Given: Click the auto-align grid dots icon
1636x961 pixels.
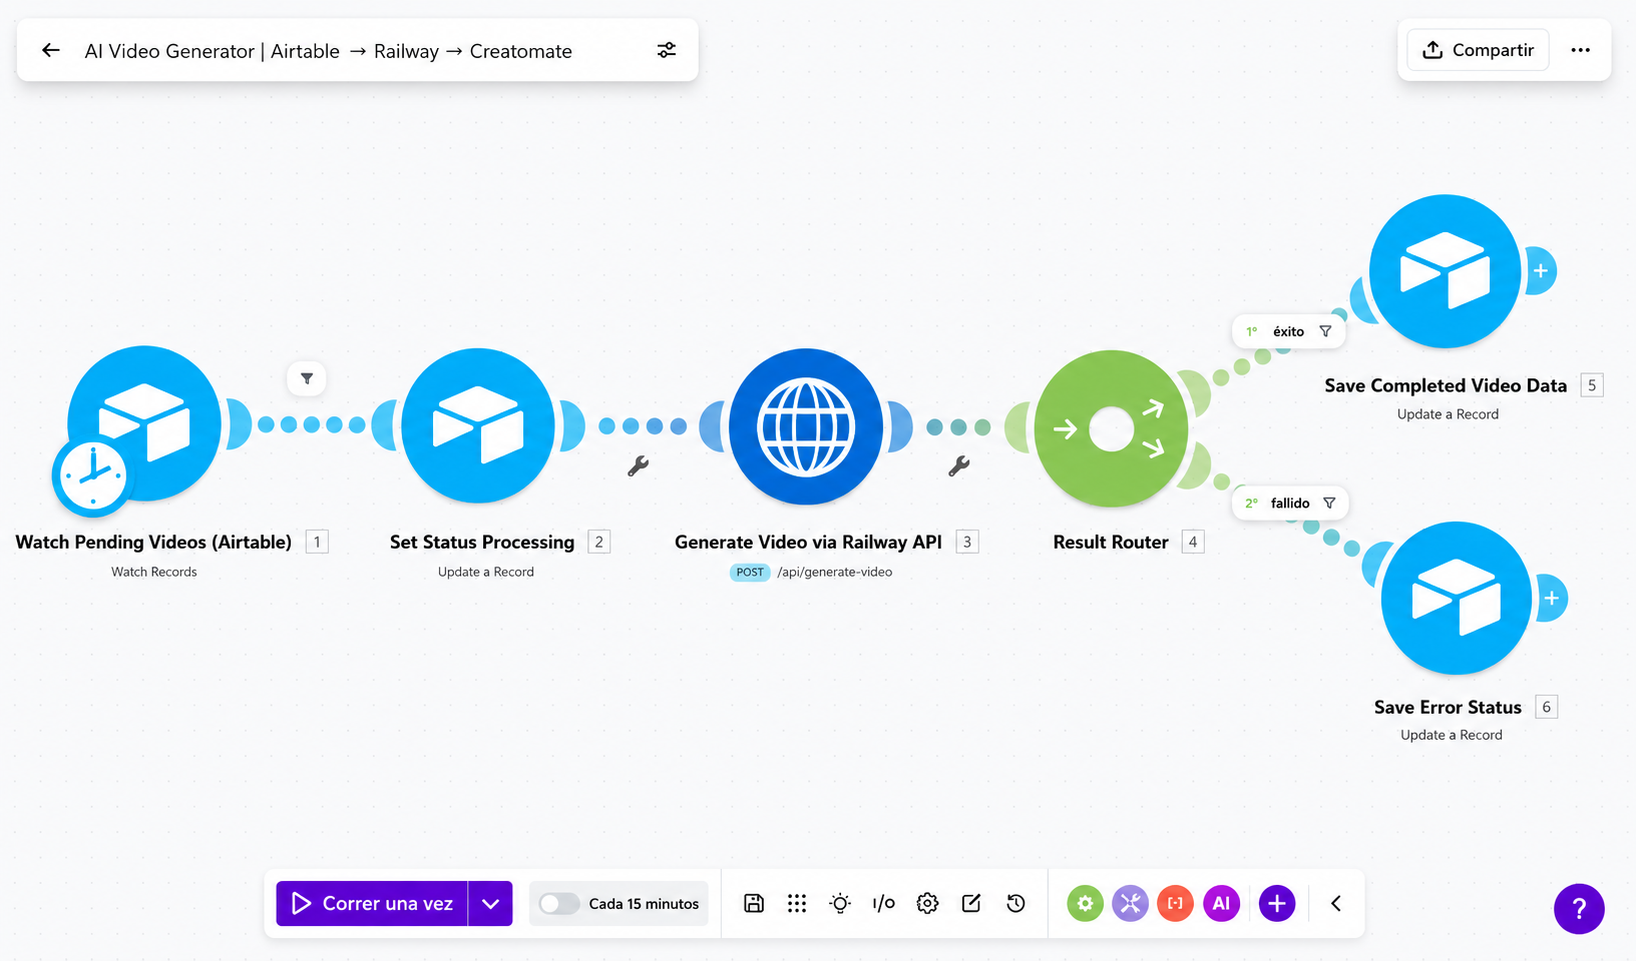Looking at the screenshot, I should (x=797, y=903).
